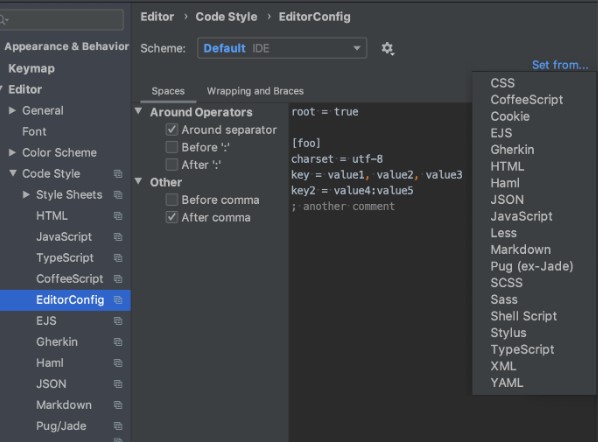
Task: Choose EJS from the Set from menu
Action: (x=501, y=133)
